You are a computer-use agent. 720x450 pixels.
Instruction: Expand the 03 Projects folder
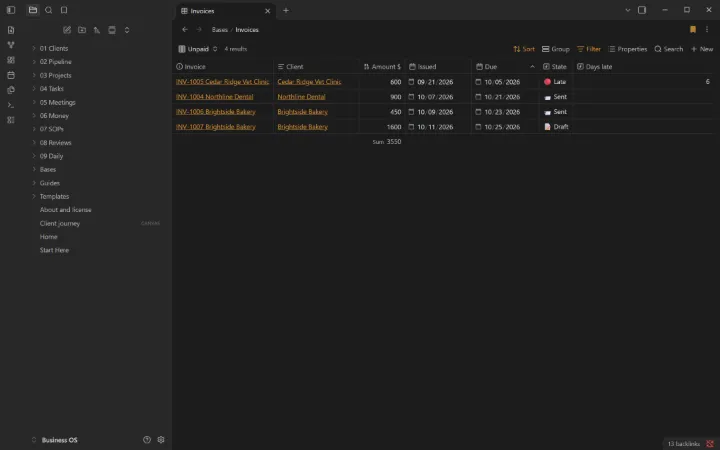[55, 75]
